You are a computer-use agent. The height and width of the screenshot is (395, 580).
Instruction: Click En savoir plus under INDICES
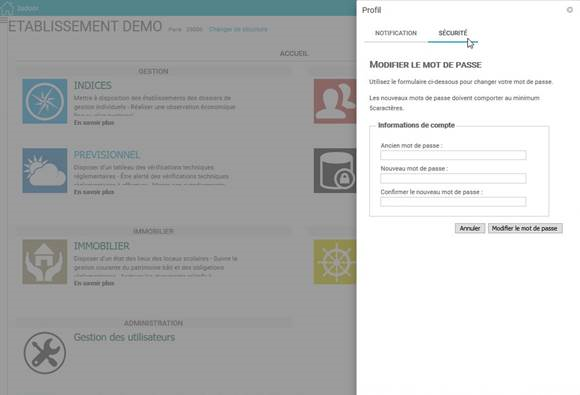click(94, 123)
